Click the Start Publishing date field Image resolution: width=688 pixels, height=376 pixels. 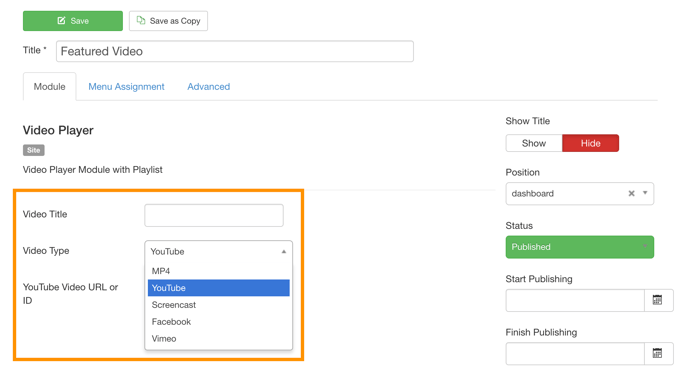pyautogui.click(x=575, y=301)
